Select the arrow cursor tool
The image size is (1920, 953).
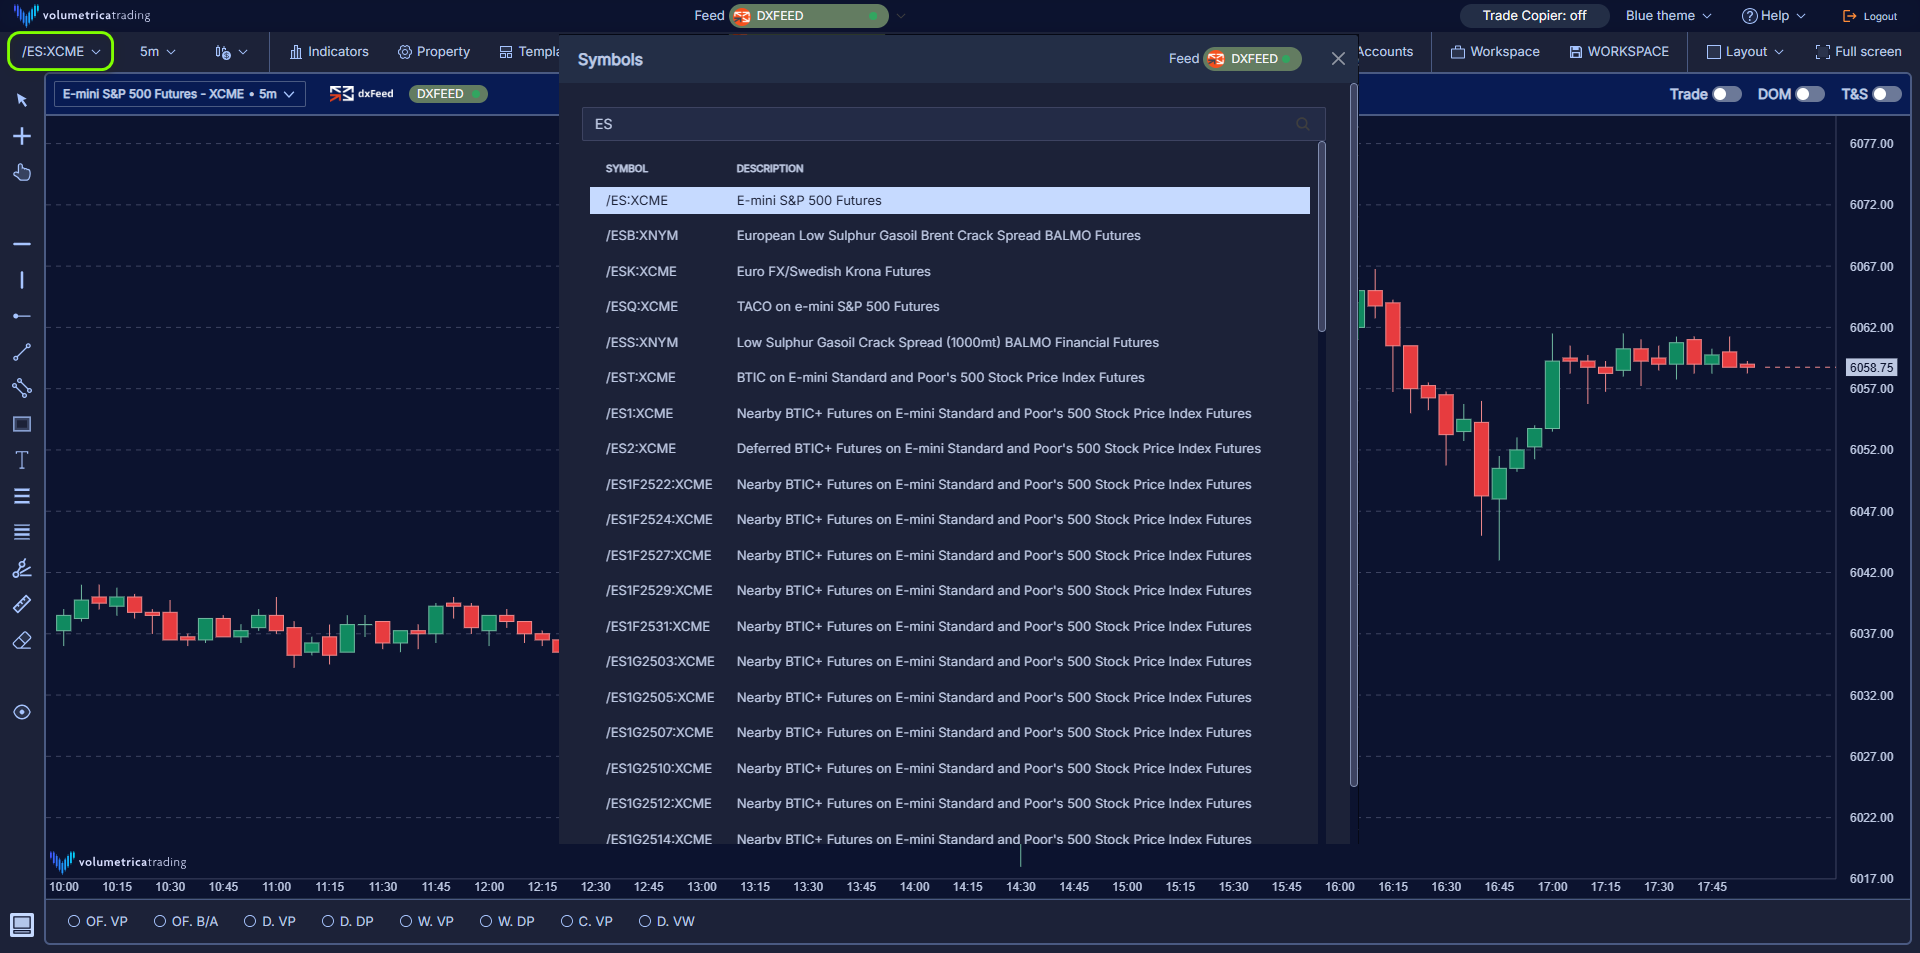coord(22,100)
